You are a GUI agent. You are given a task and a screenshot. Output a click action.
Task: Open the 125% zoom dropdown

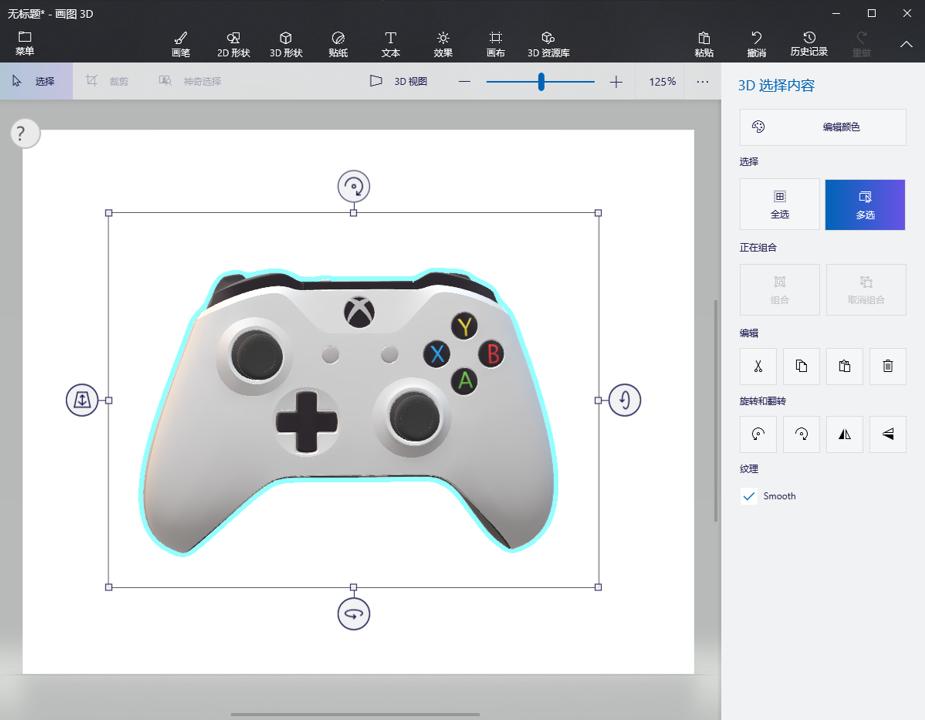661,82
